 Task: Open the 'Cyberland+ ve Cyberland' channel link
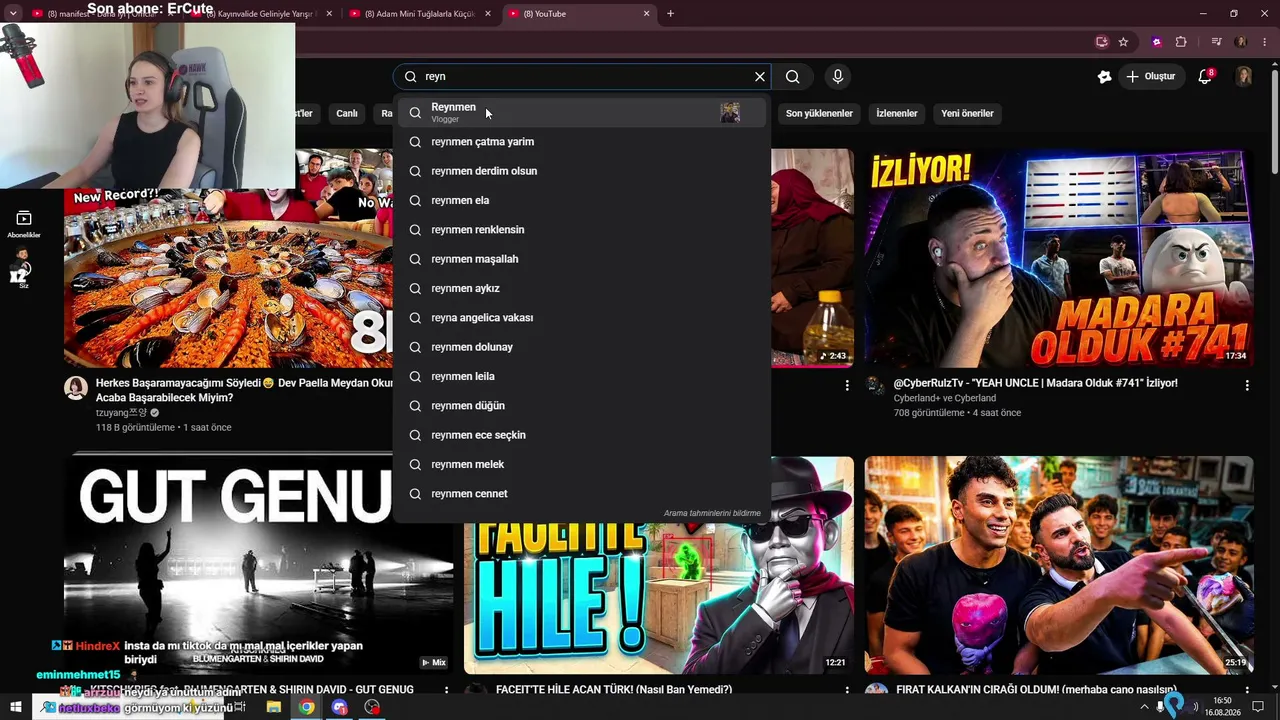point(945,398)
